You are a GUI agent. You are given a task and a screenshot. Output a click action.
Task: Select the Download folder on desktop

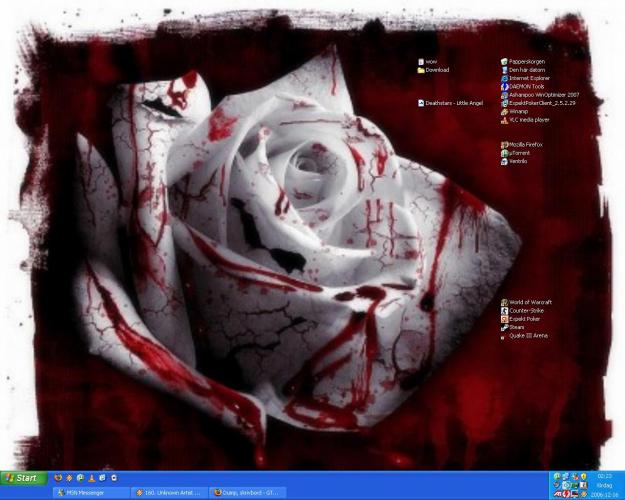pyautogui.click(x=421, y=70)
